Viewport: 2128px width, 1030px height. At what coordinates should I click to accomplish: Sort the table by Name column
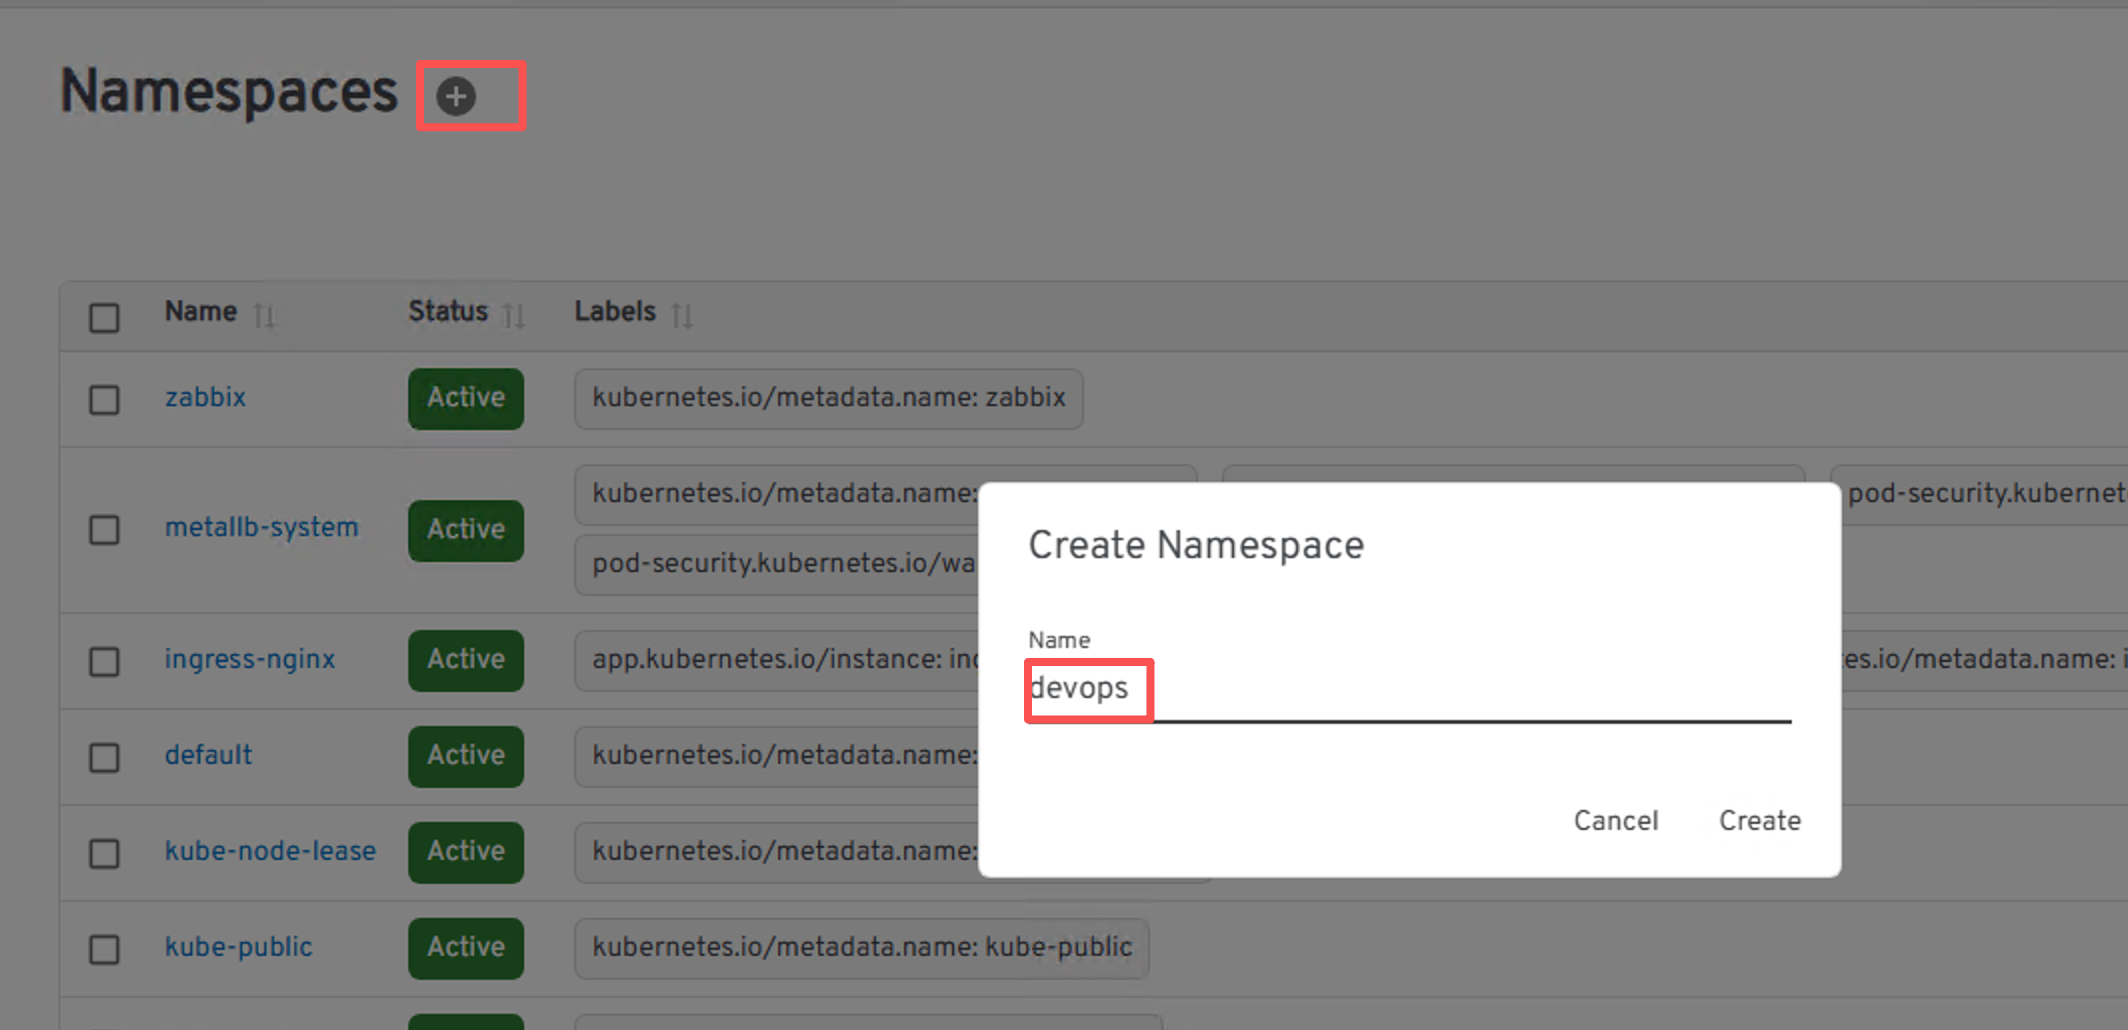[x=264, y=316]
